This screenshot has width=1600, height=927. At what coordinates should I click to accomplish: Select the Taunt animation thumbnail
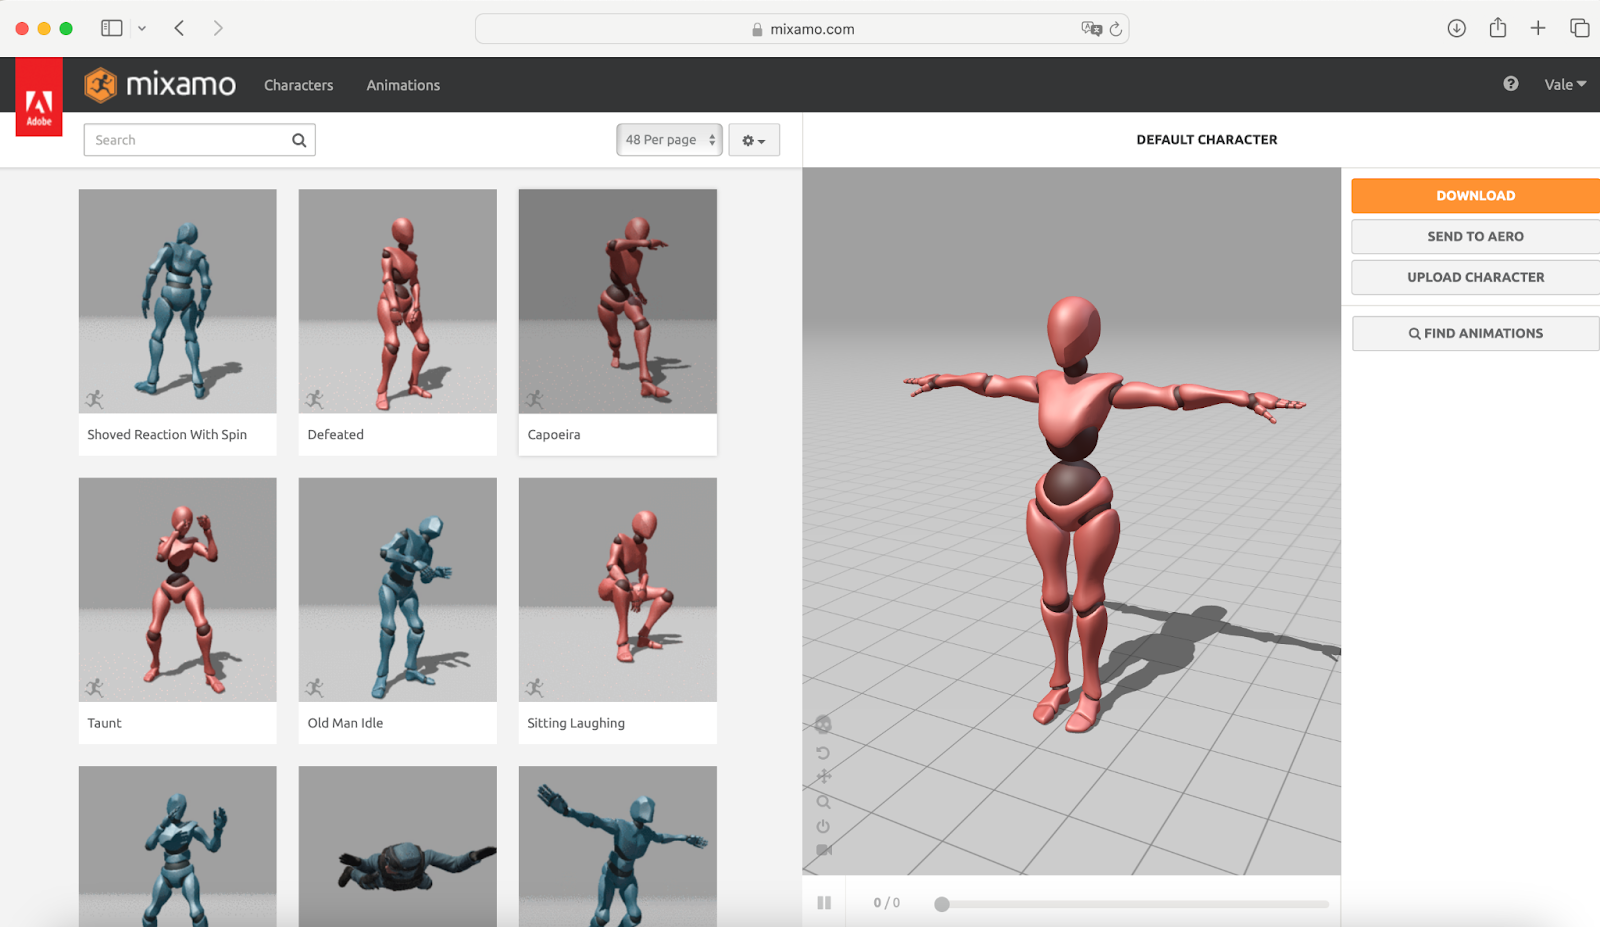[x=178, y=589]
